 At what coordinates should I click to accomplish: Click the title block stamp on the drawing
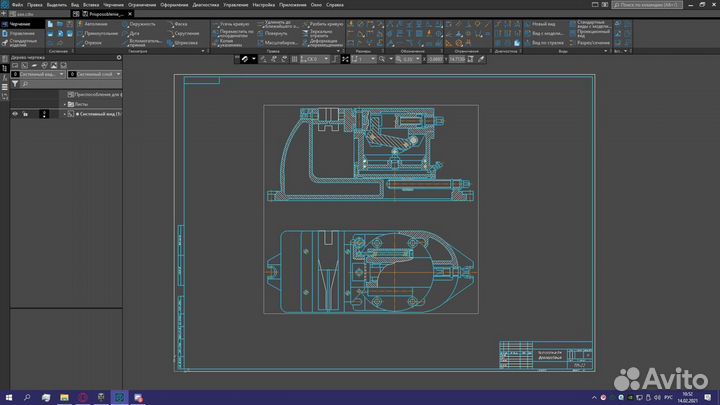pos(546,355)
